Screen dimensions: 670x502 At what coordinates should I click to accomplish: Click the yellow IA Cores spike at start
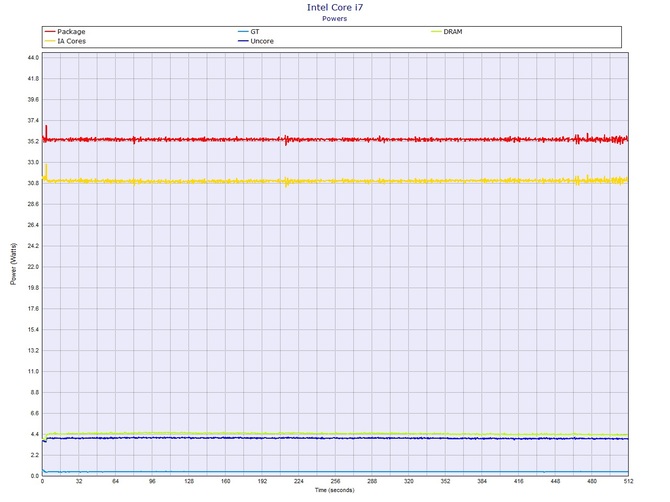click(46, 172)
